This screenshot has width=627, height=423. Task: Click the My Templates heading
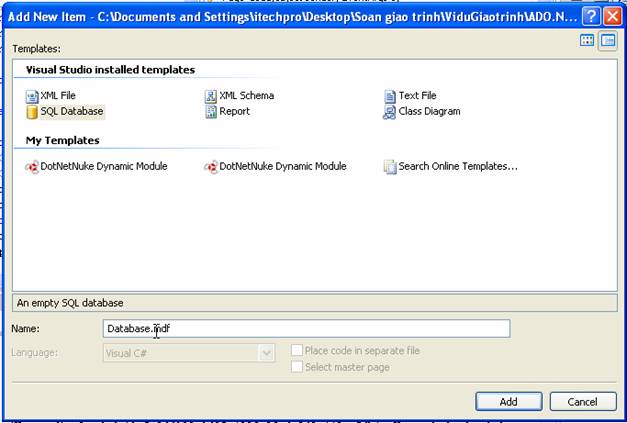(x=62, y=140)
